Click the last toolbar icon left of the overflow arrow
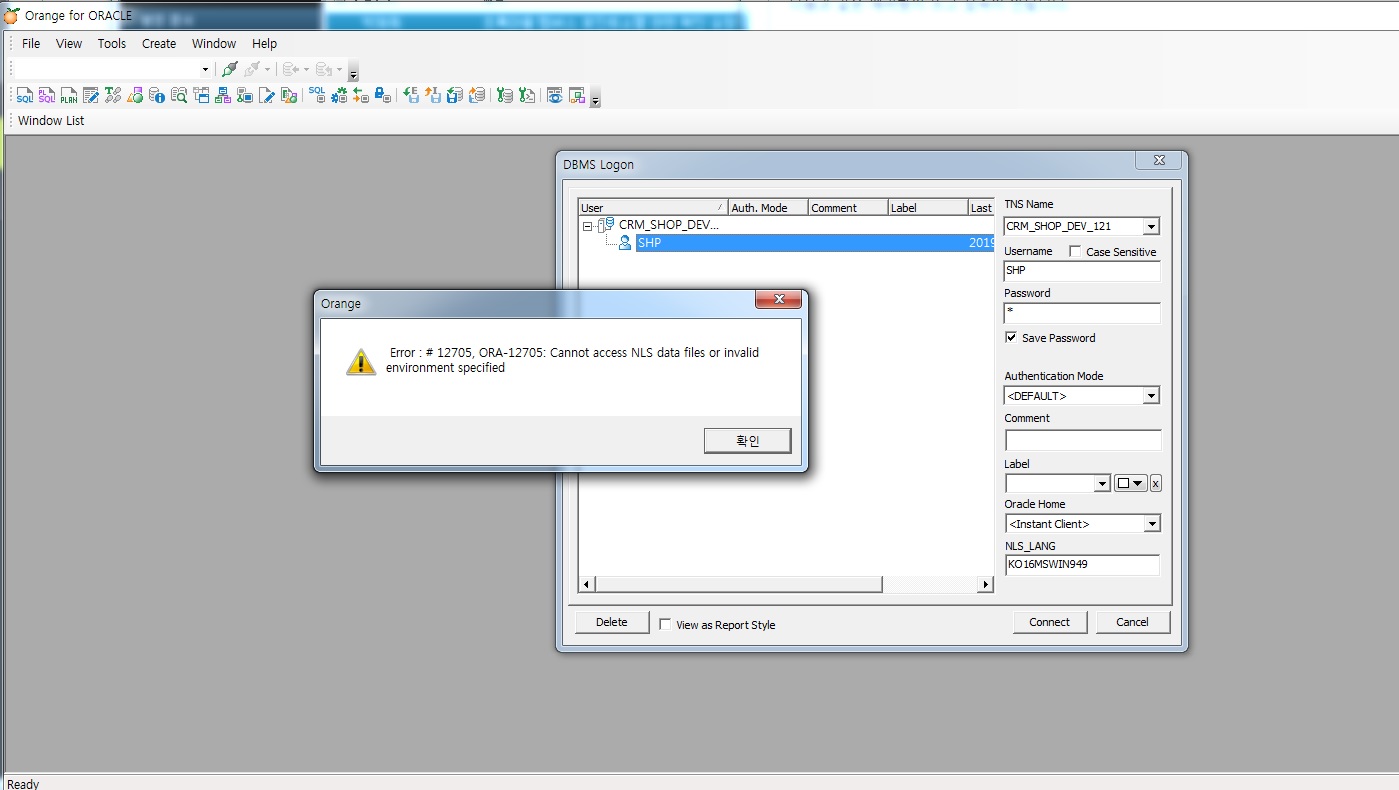Image resolution: width=1399 pixels, height=790 pixels. pos(577,96)
